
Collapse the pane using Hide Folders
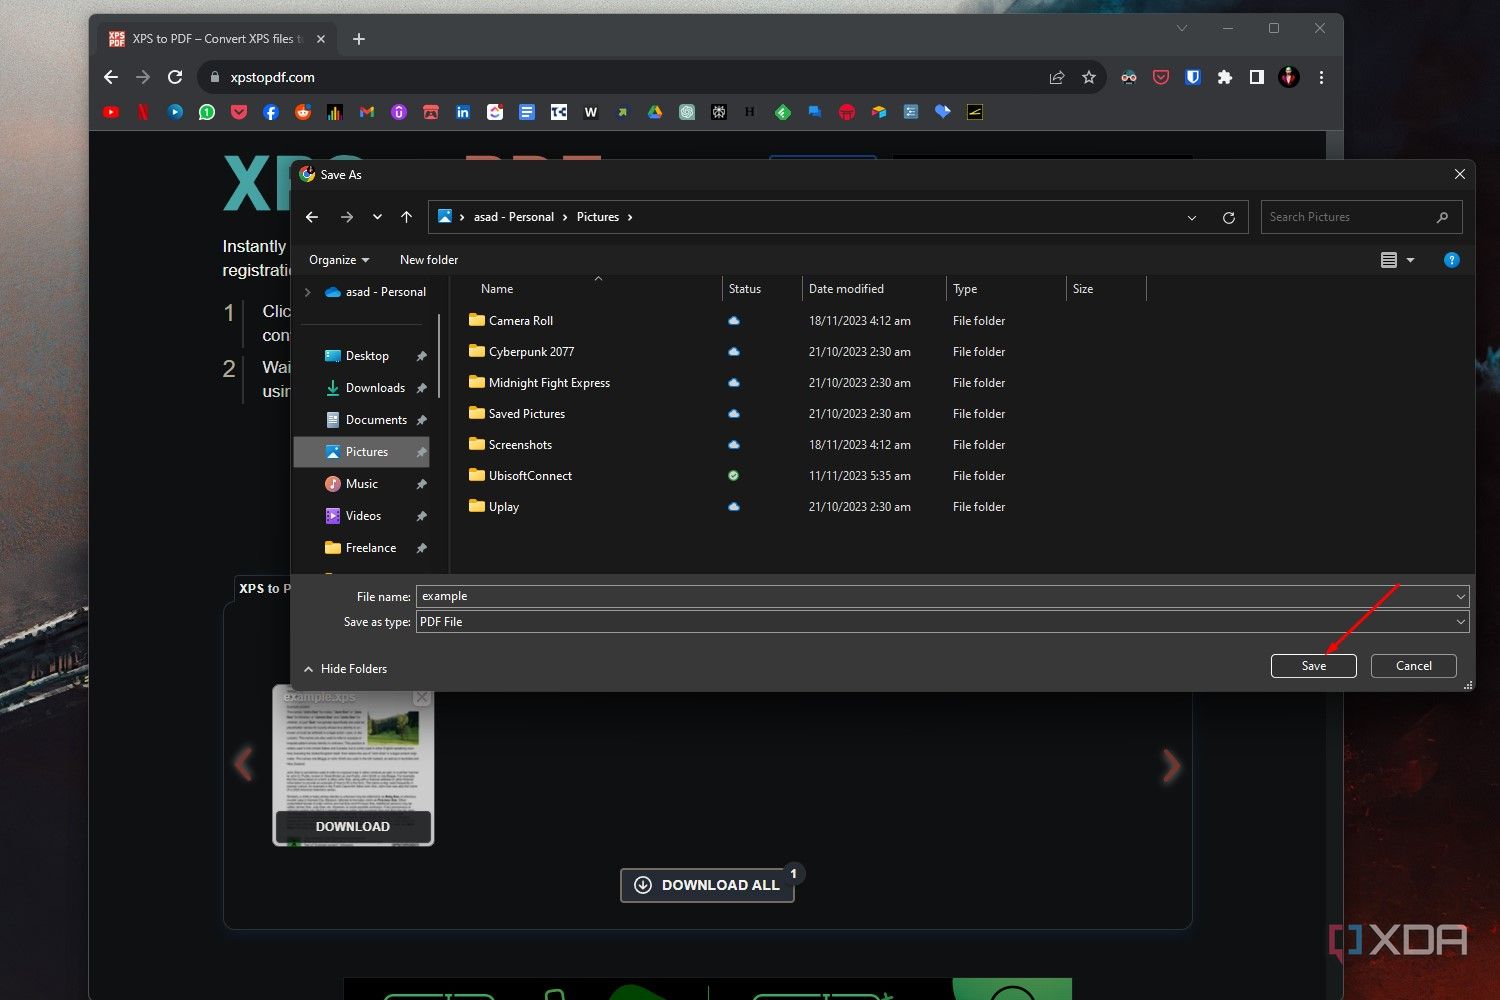point(345,669)
